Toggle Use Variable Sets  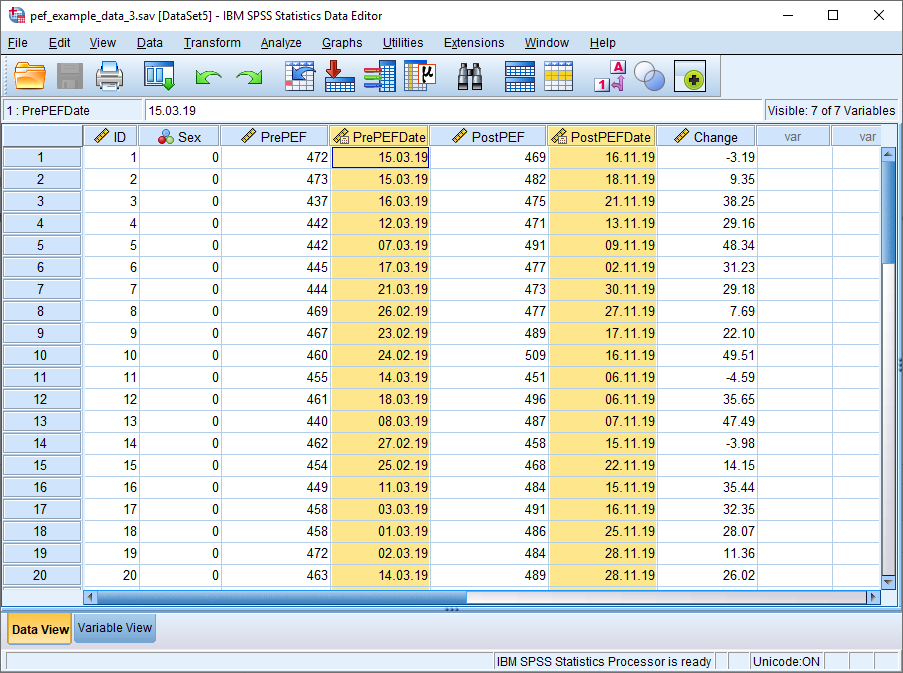coord(649,76)
